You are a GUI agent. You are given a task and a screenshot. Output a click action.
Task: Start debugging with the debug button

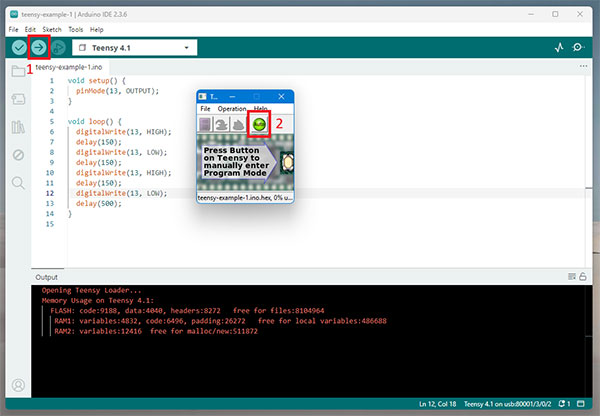tap(58, 47)
